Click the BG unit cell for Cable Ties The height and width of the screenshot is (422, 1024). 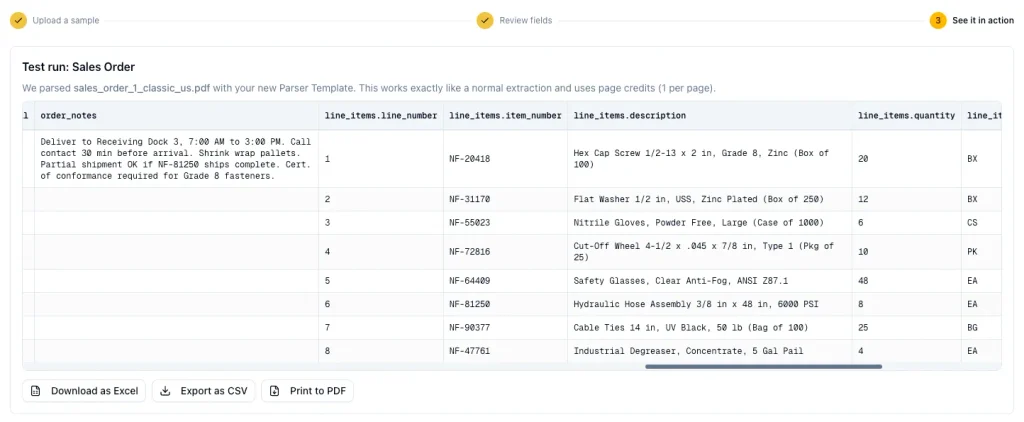tap(981, 328)
